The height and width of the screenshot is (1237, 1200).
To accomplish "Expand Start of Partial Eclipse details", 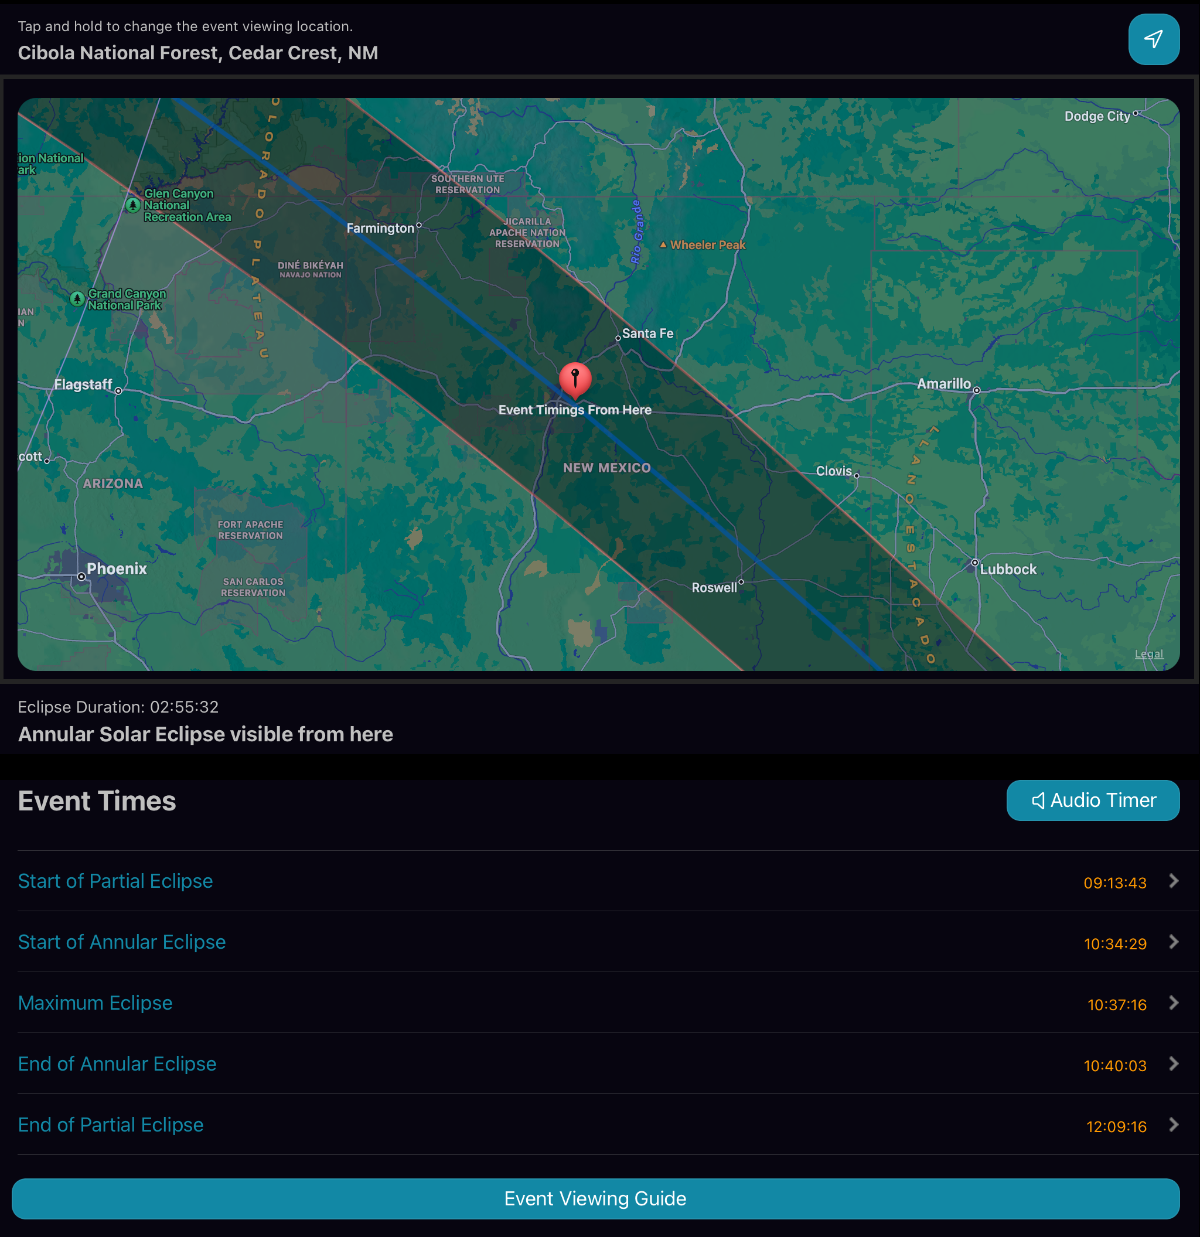I will coord(1172,882).
